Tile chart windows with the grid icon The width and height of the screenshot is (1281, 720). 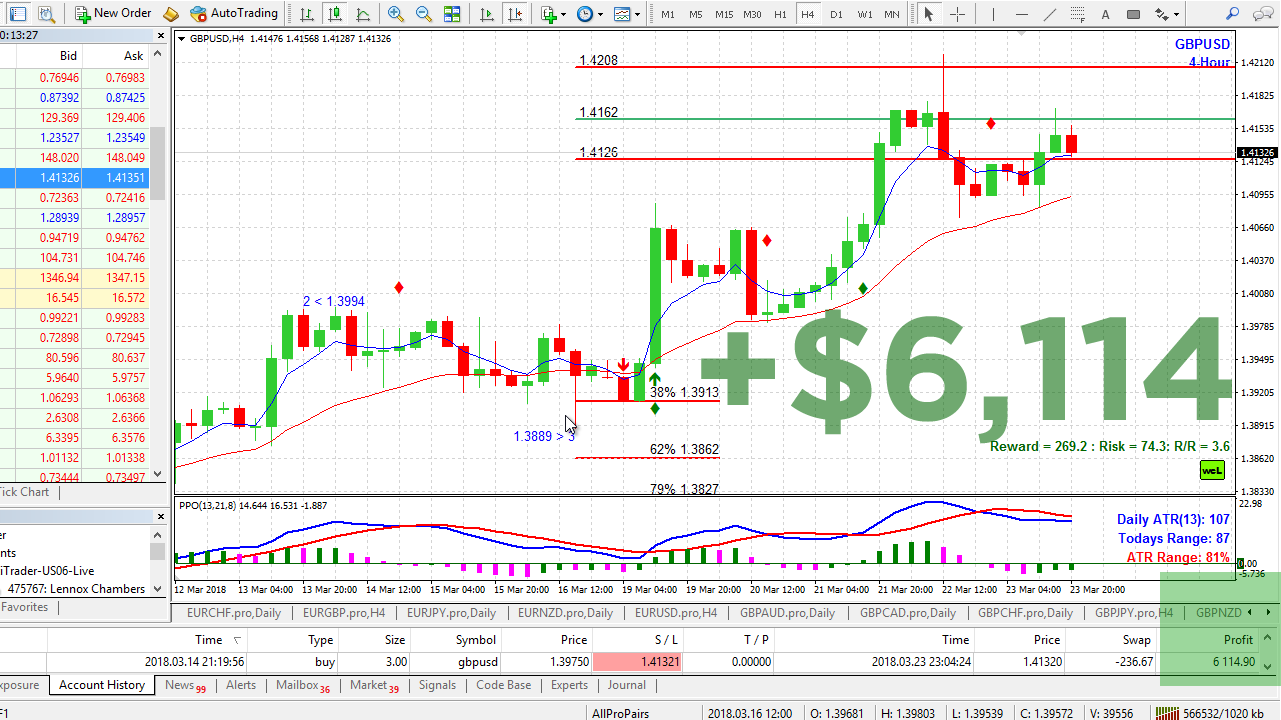point(453,14)
